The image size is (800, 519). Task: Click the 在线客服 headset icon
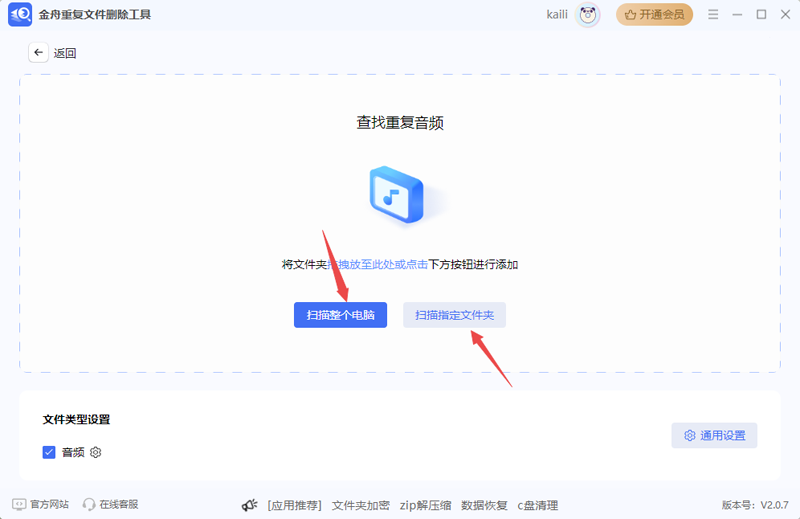(89, 504)
